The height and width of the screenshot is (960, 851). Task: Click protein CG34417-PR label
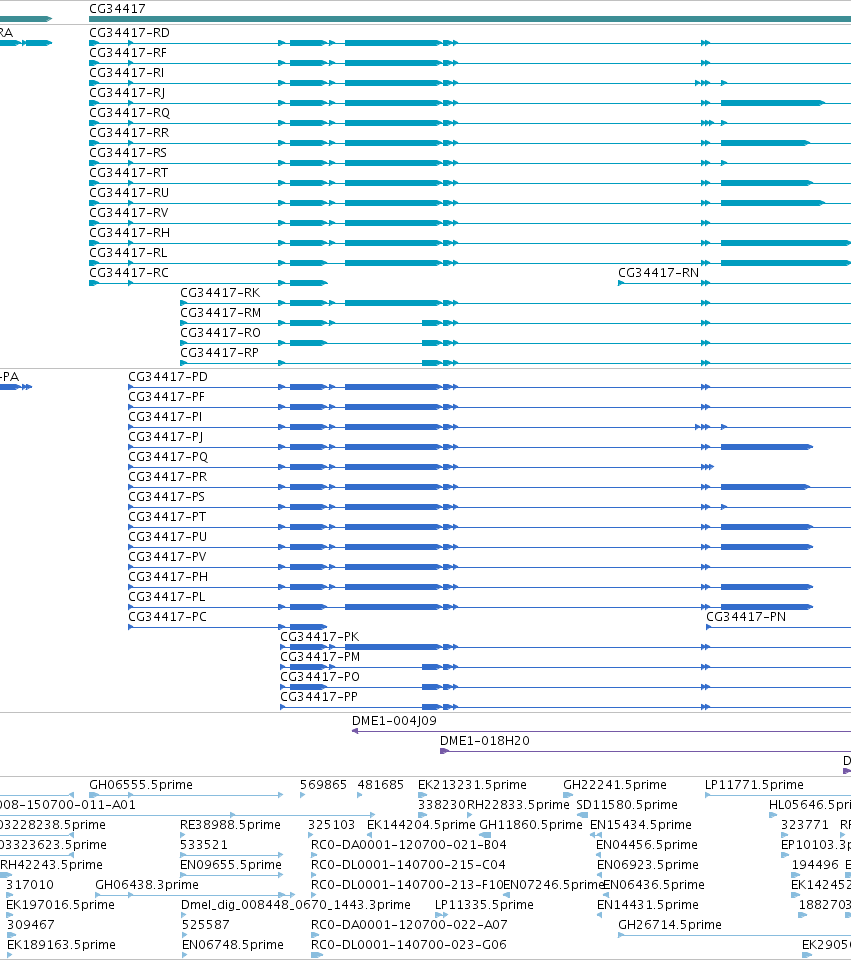[x=168, y=477]
